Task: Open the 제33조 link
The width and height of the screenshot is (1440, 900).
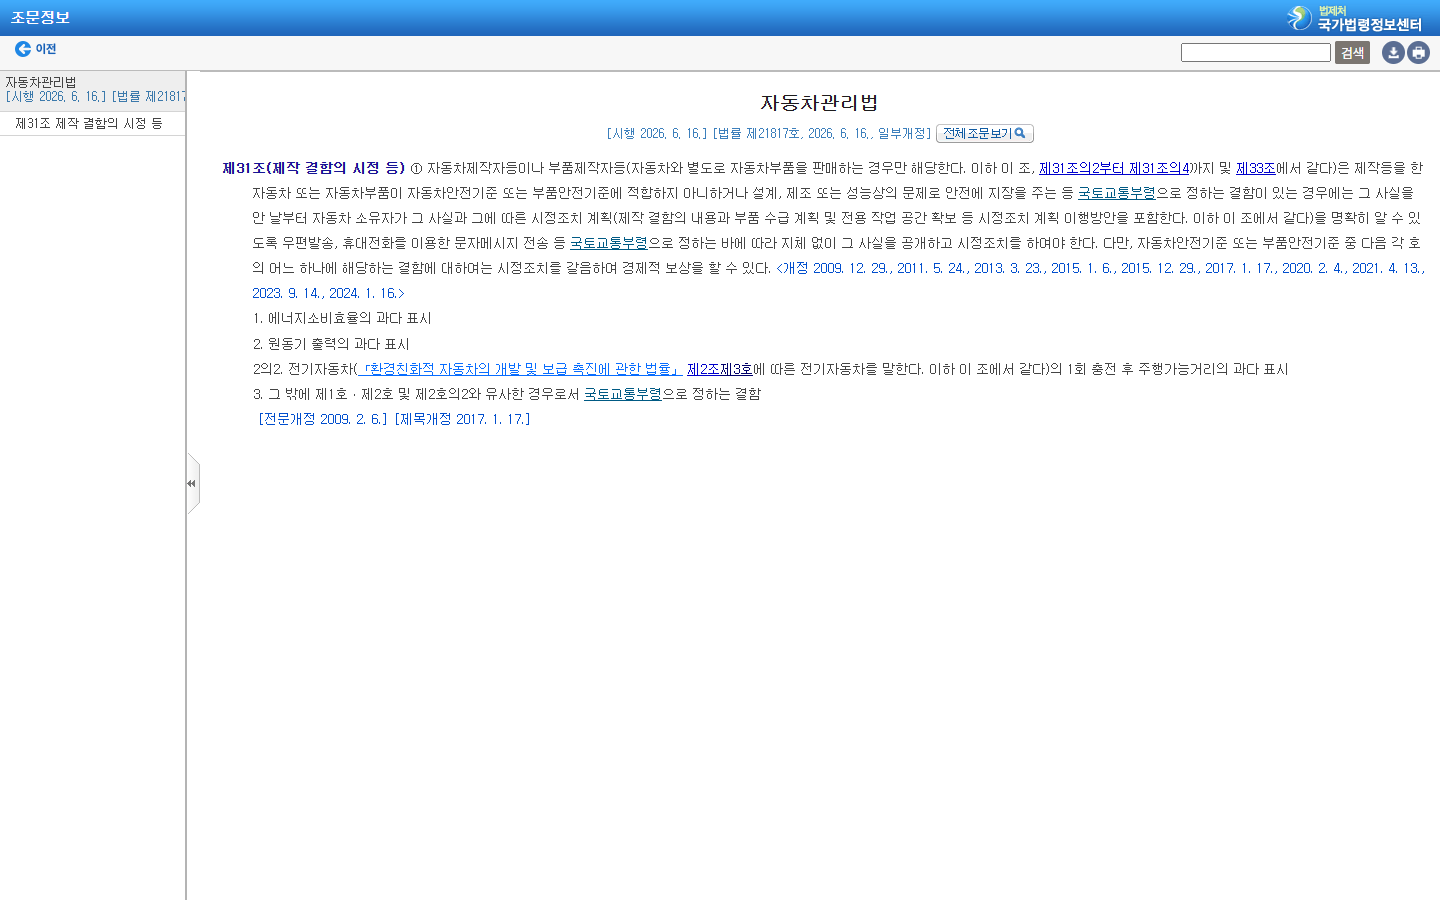Action: tap(1255, 168)
